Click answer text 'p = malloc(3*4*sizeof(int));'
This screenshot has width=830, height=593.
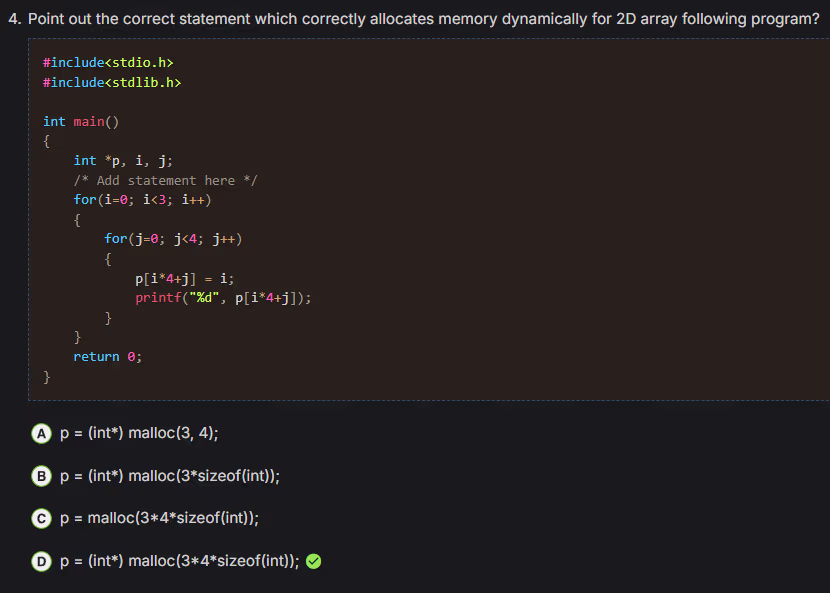pos(160,518)
